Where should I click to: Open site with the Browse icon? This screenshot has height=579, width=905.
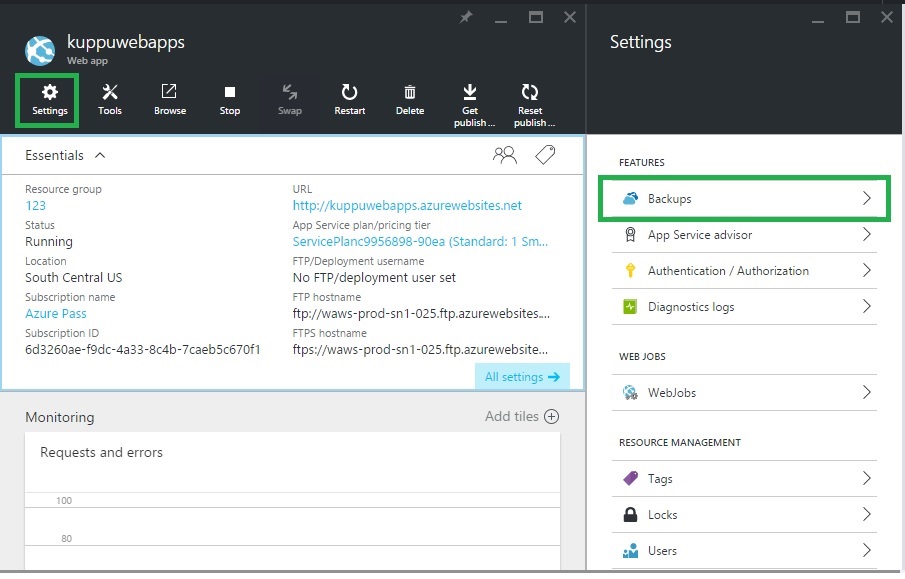point(170,98)
